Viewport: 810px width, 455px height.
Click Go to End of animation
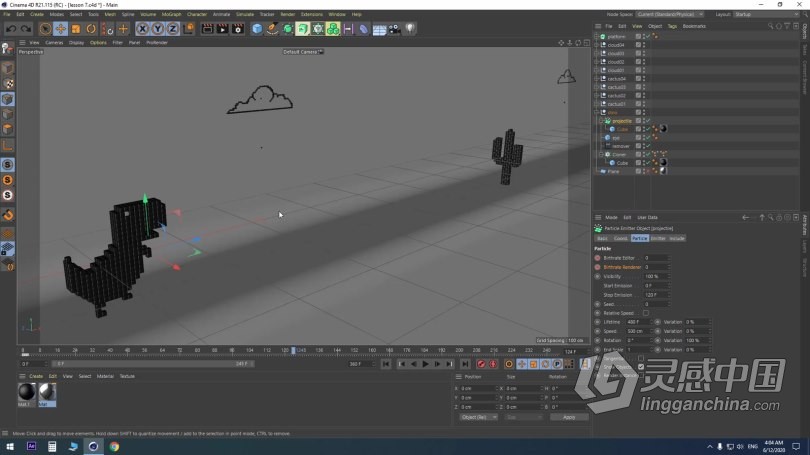[x=465, y=364]
